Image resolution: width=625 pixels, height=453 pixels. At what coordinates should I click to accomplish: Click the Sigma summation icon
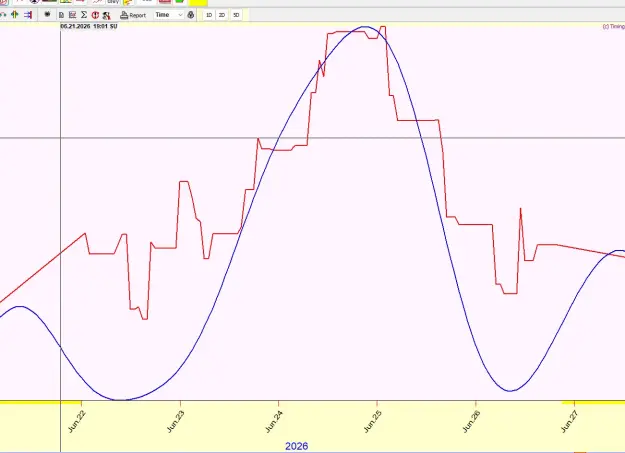(84, 15)
